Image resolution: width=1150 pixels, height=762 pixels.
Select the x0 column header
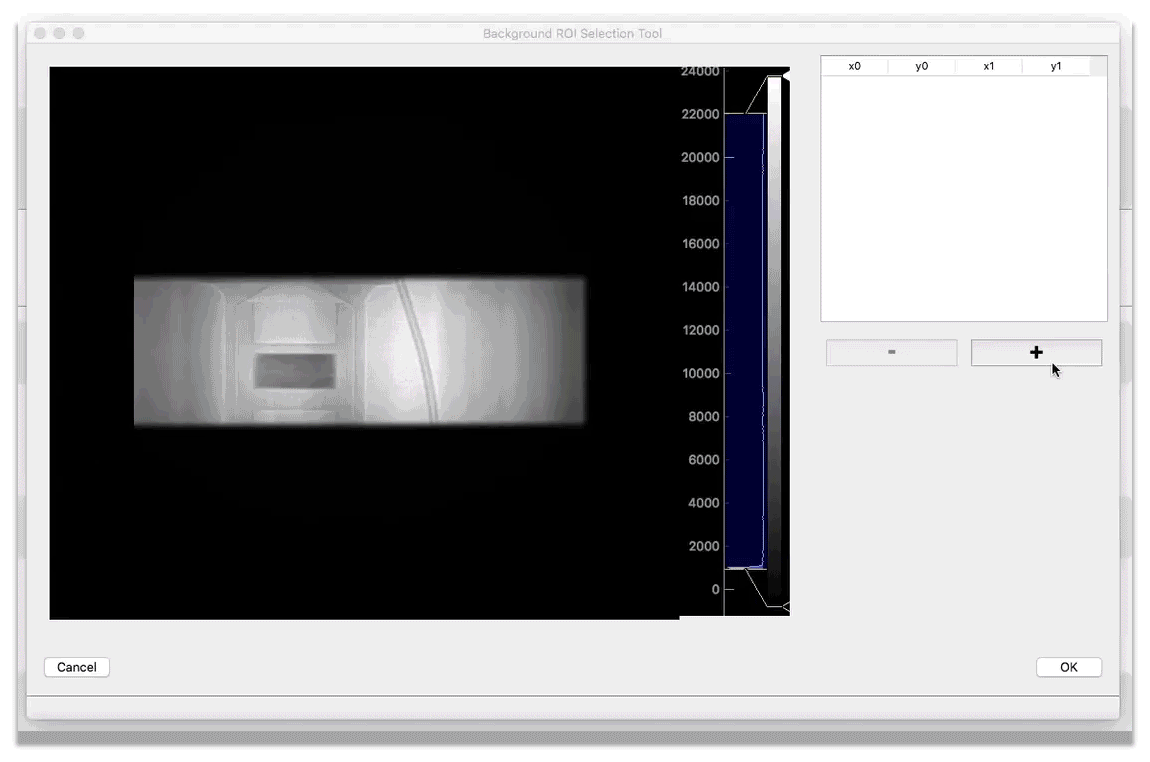(x=854, y=66)
